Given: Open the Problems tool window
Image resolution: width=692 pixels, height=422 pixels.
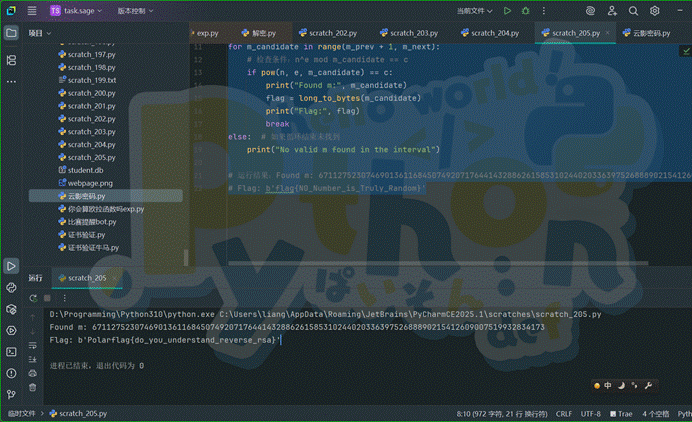Looking at the screenshot, I should 11,373.
